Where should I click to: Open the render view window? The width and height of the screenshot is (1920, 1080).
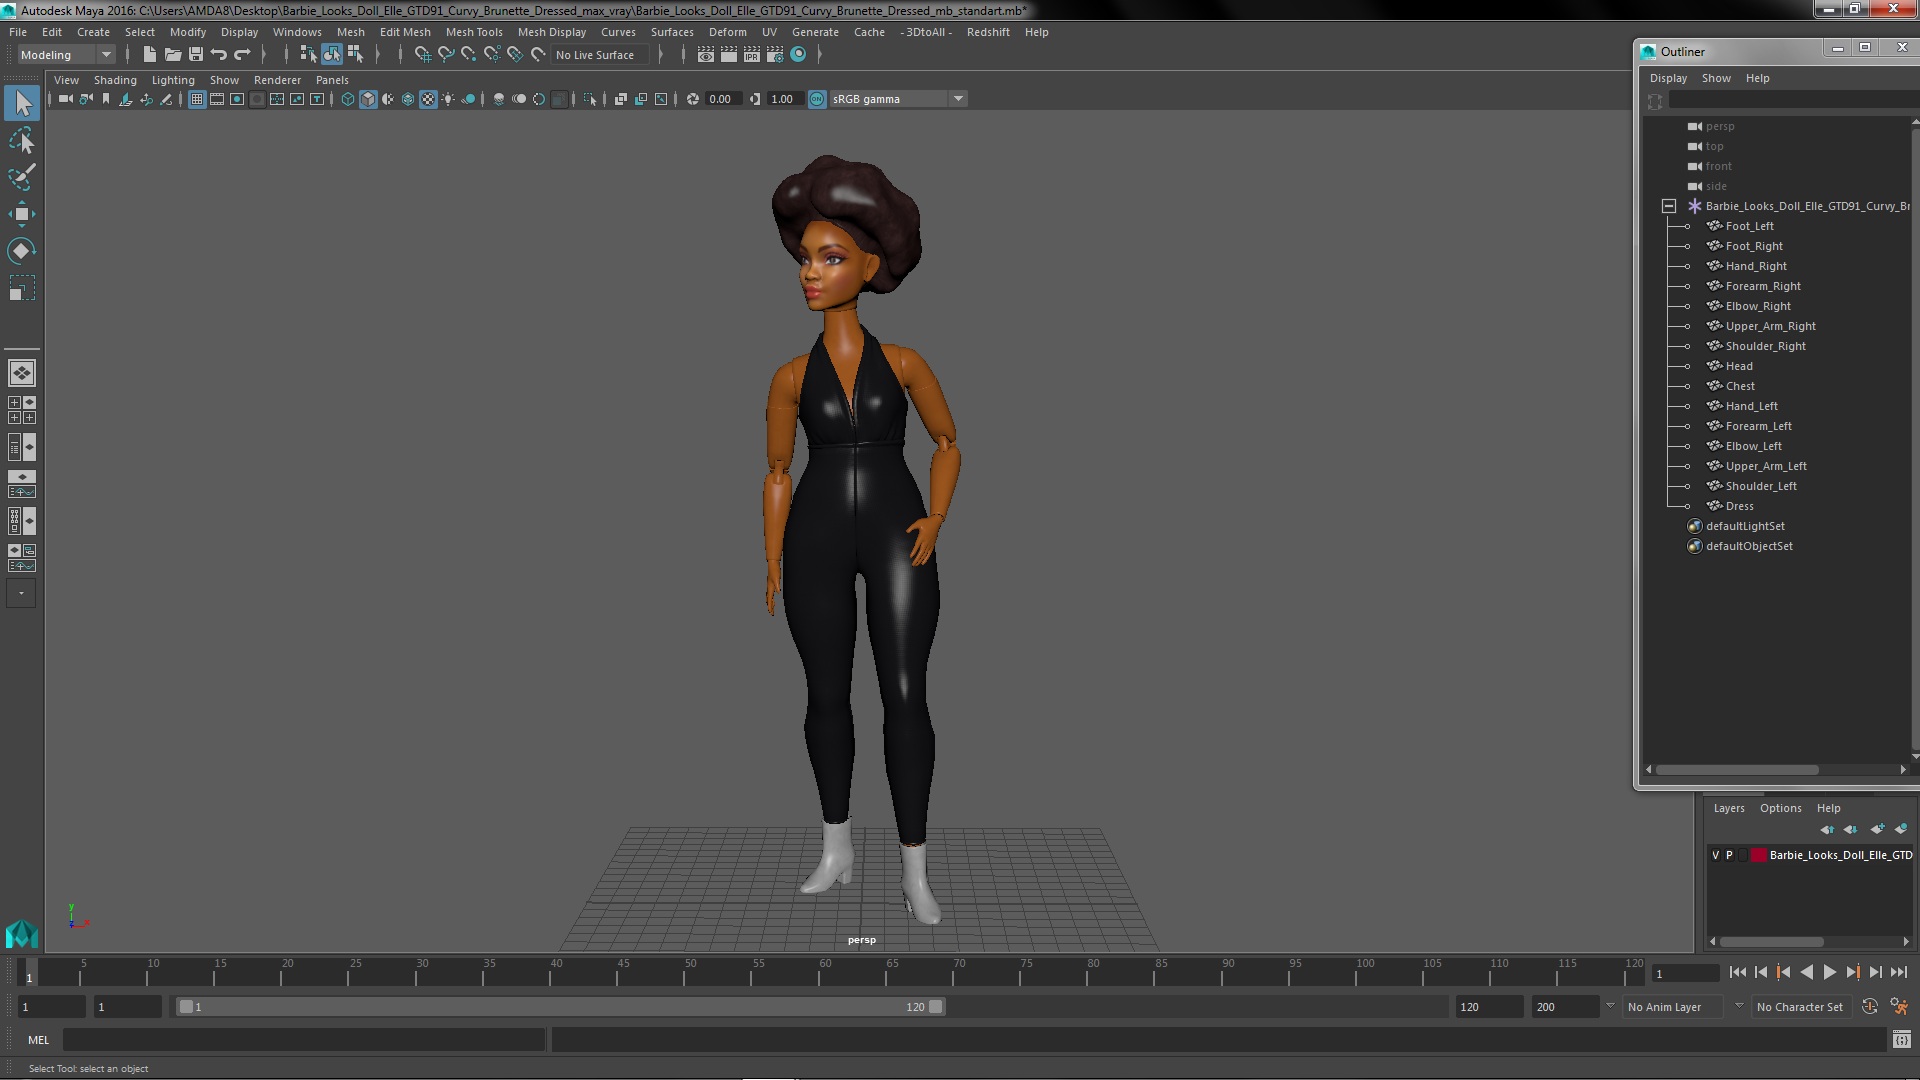pos(706,54)
